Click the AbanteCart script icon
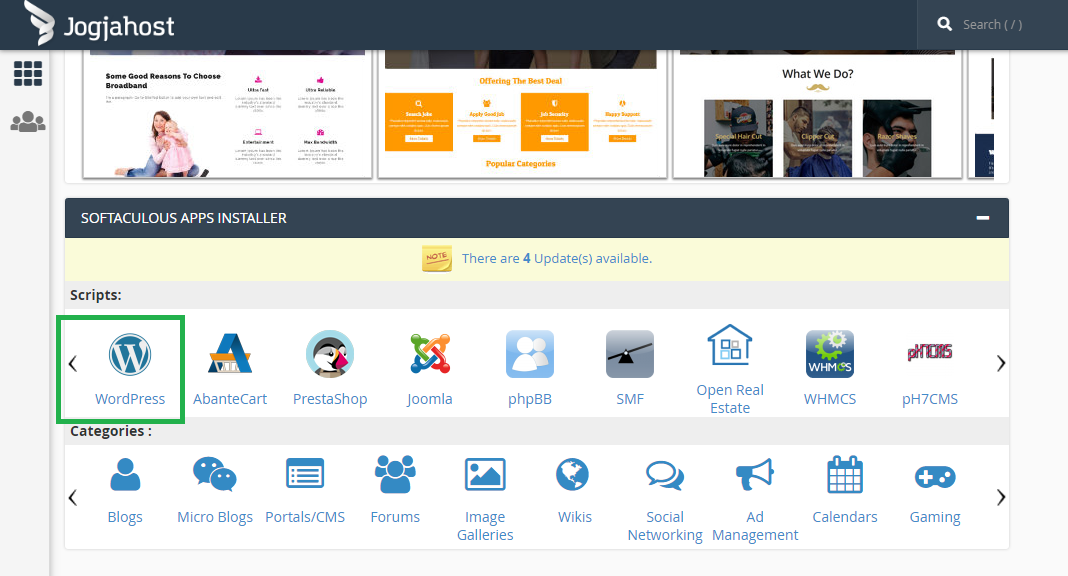This screenshot has width=1068, height=576. (x=230, y=354)
